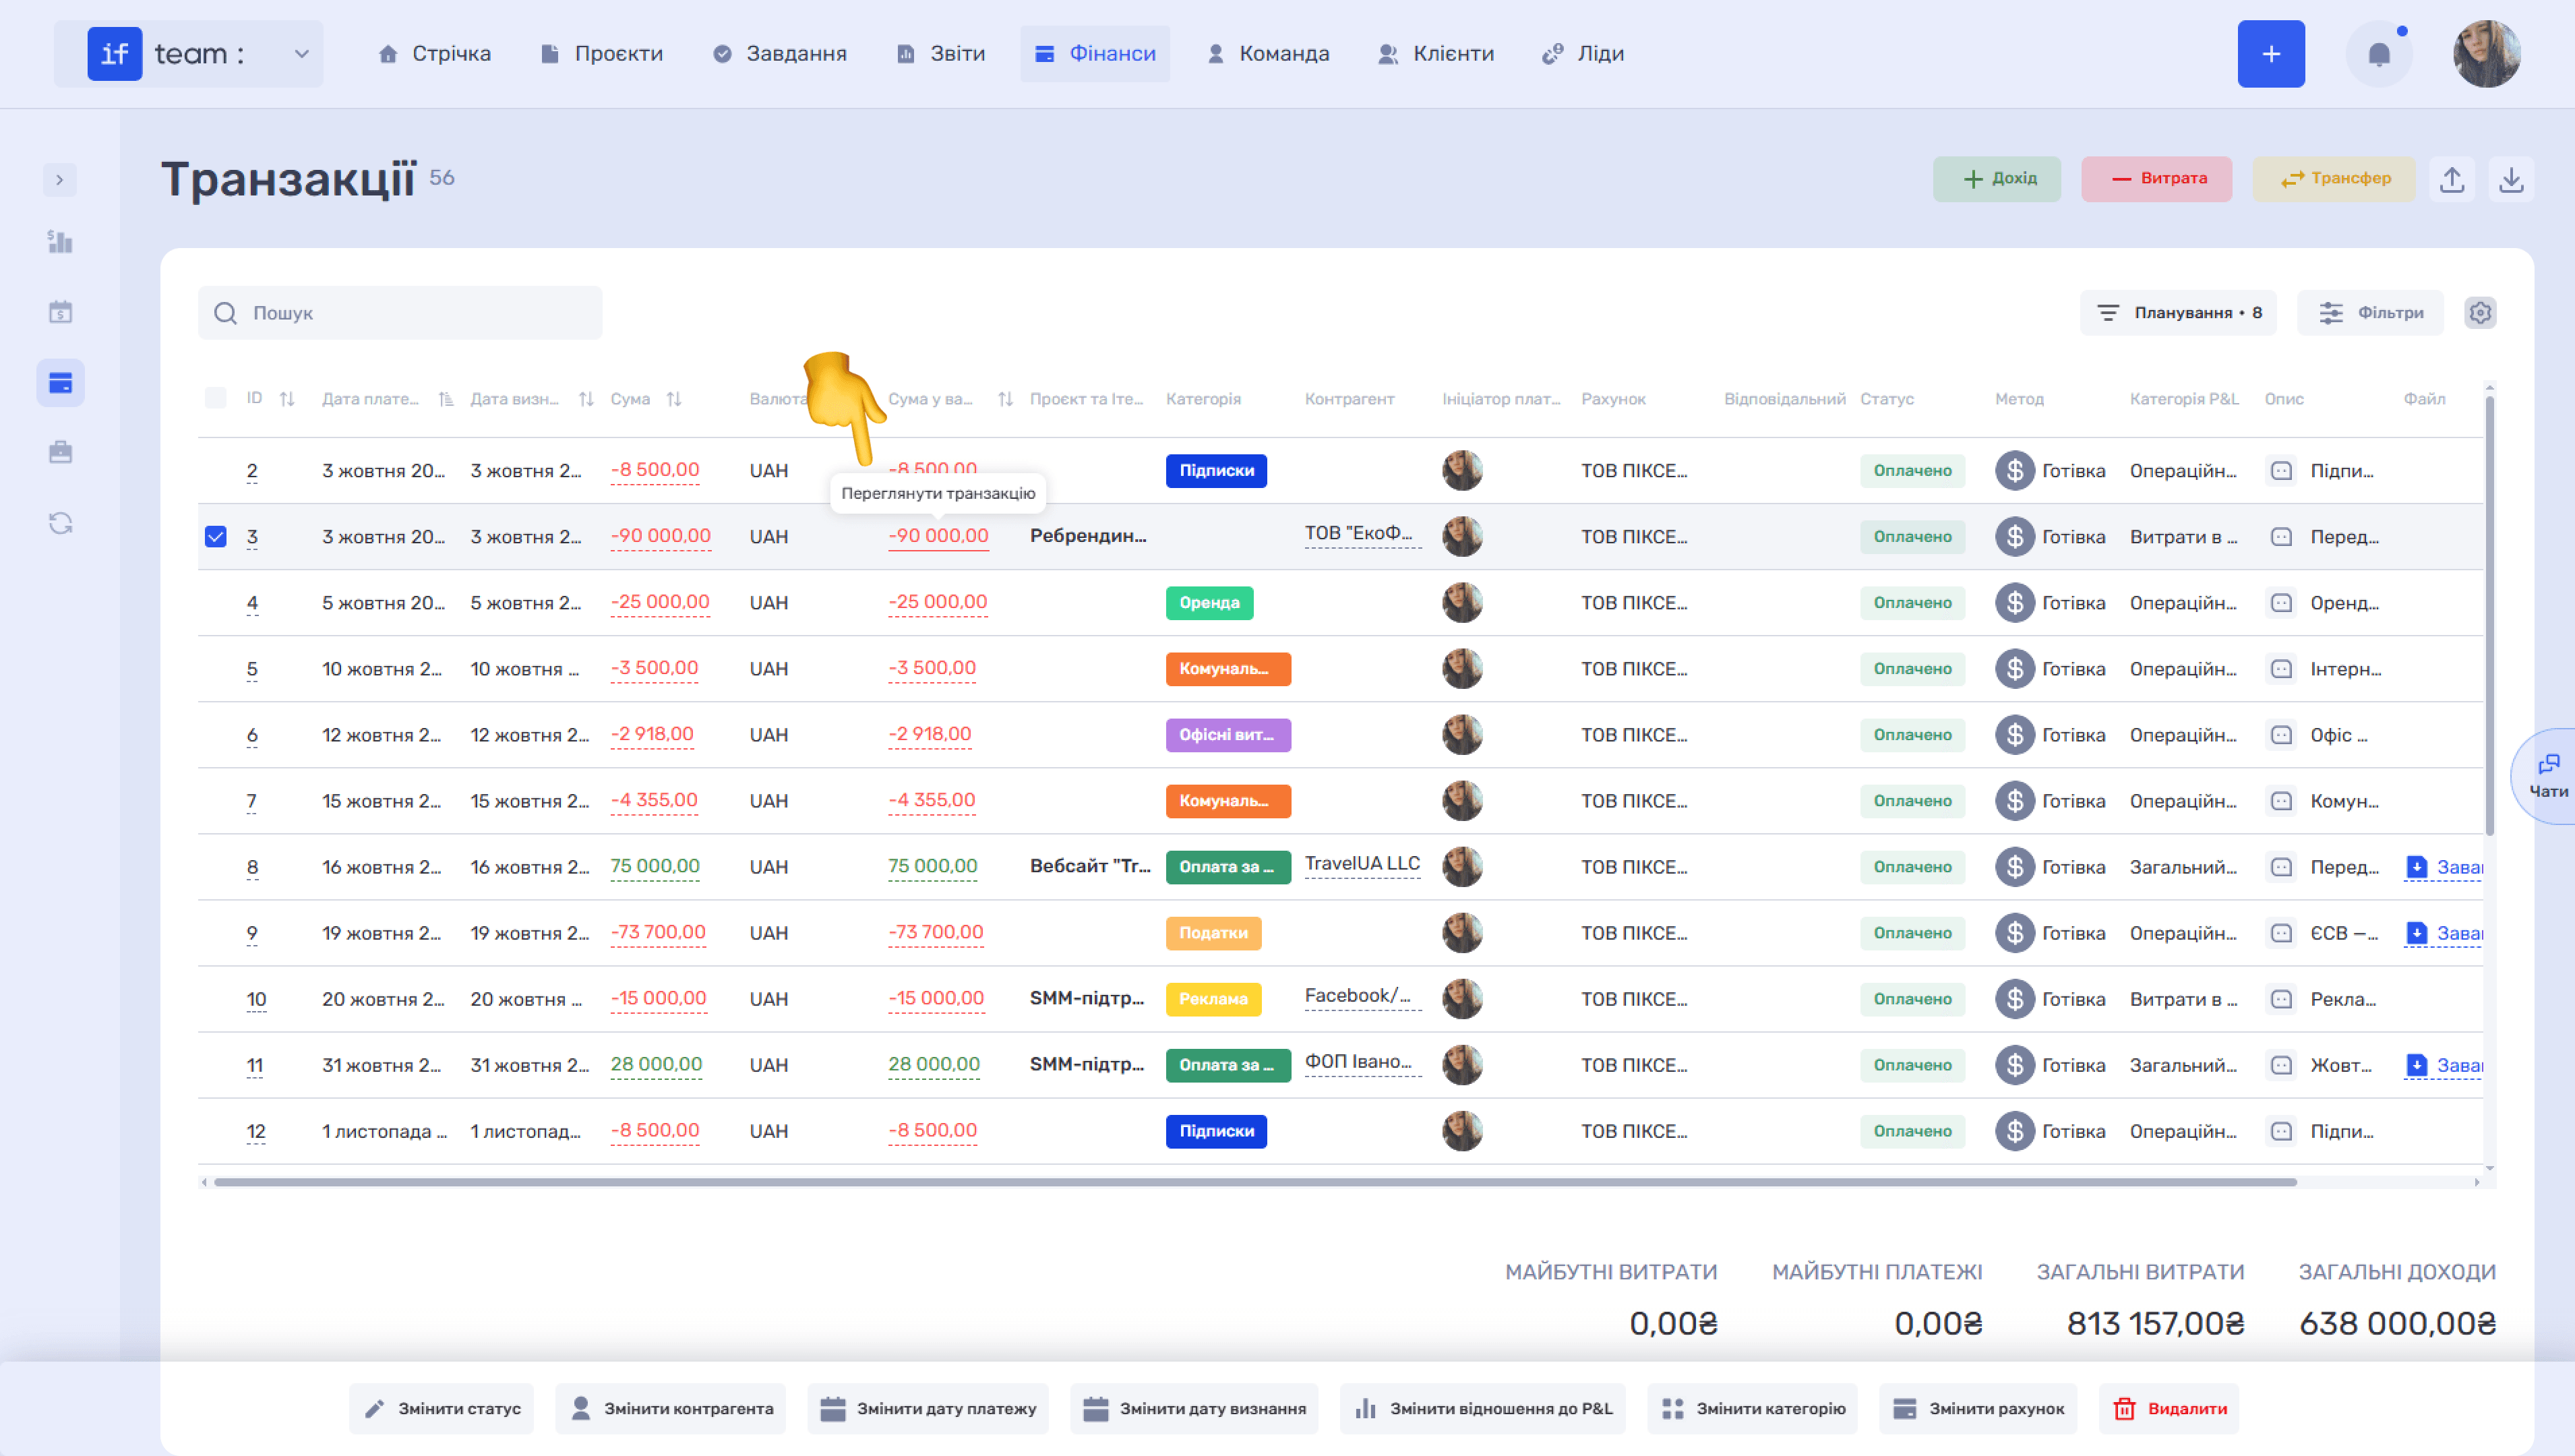Go to the Проєкти tab
Screen dimensions: 2575x1456
[601, 54]
